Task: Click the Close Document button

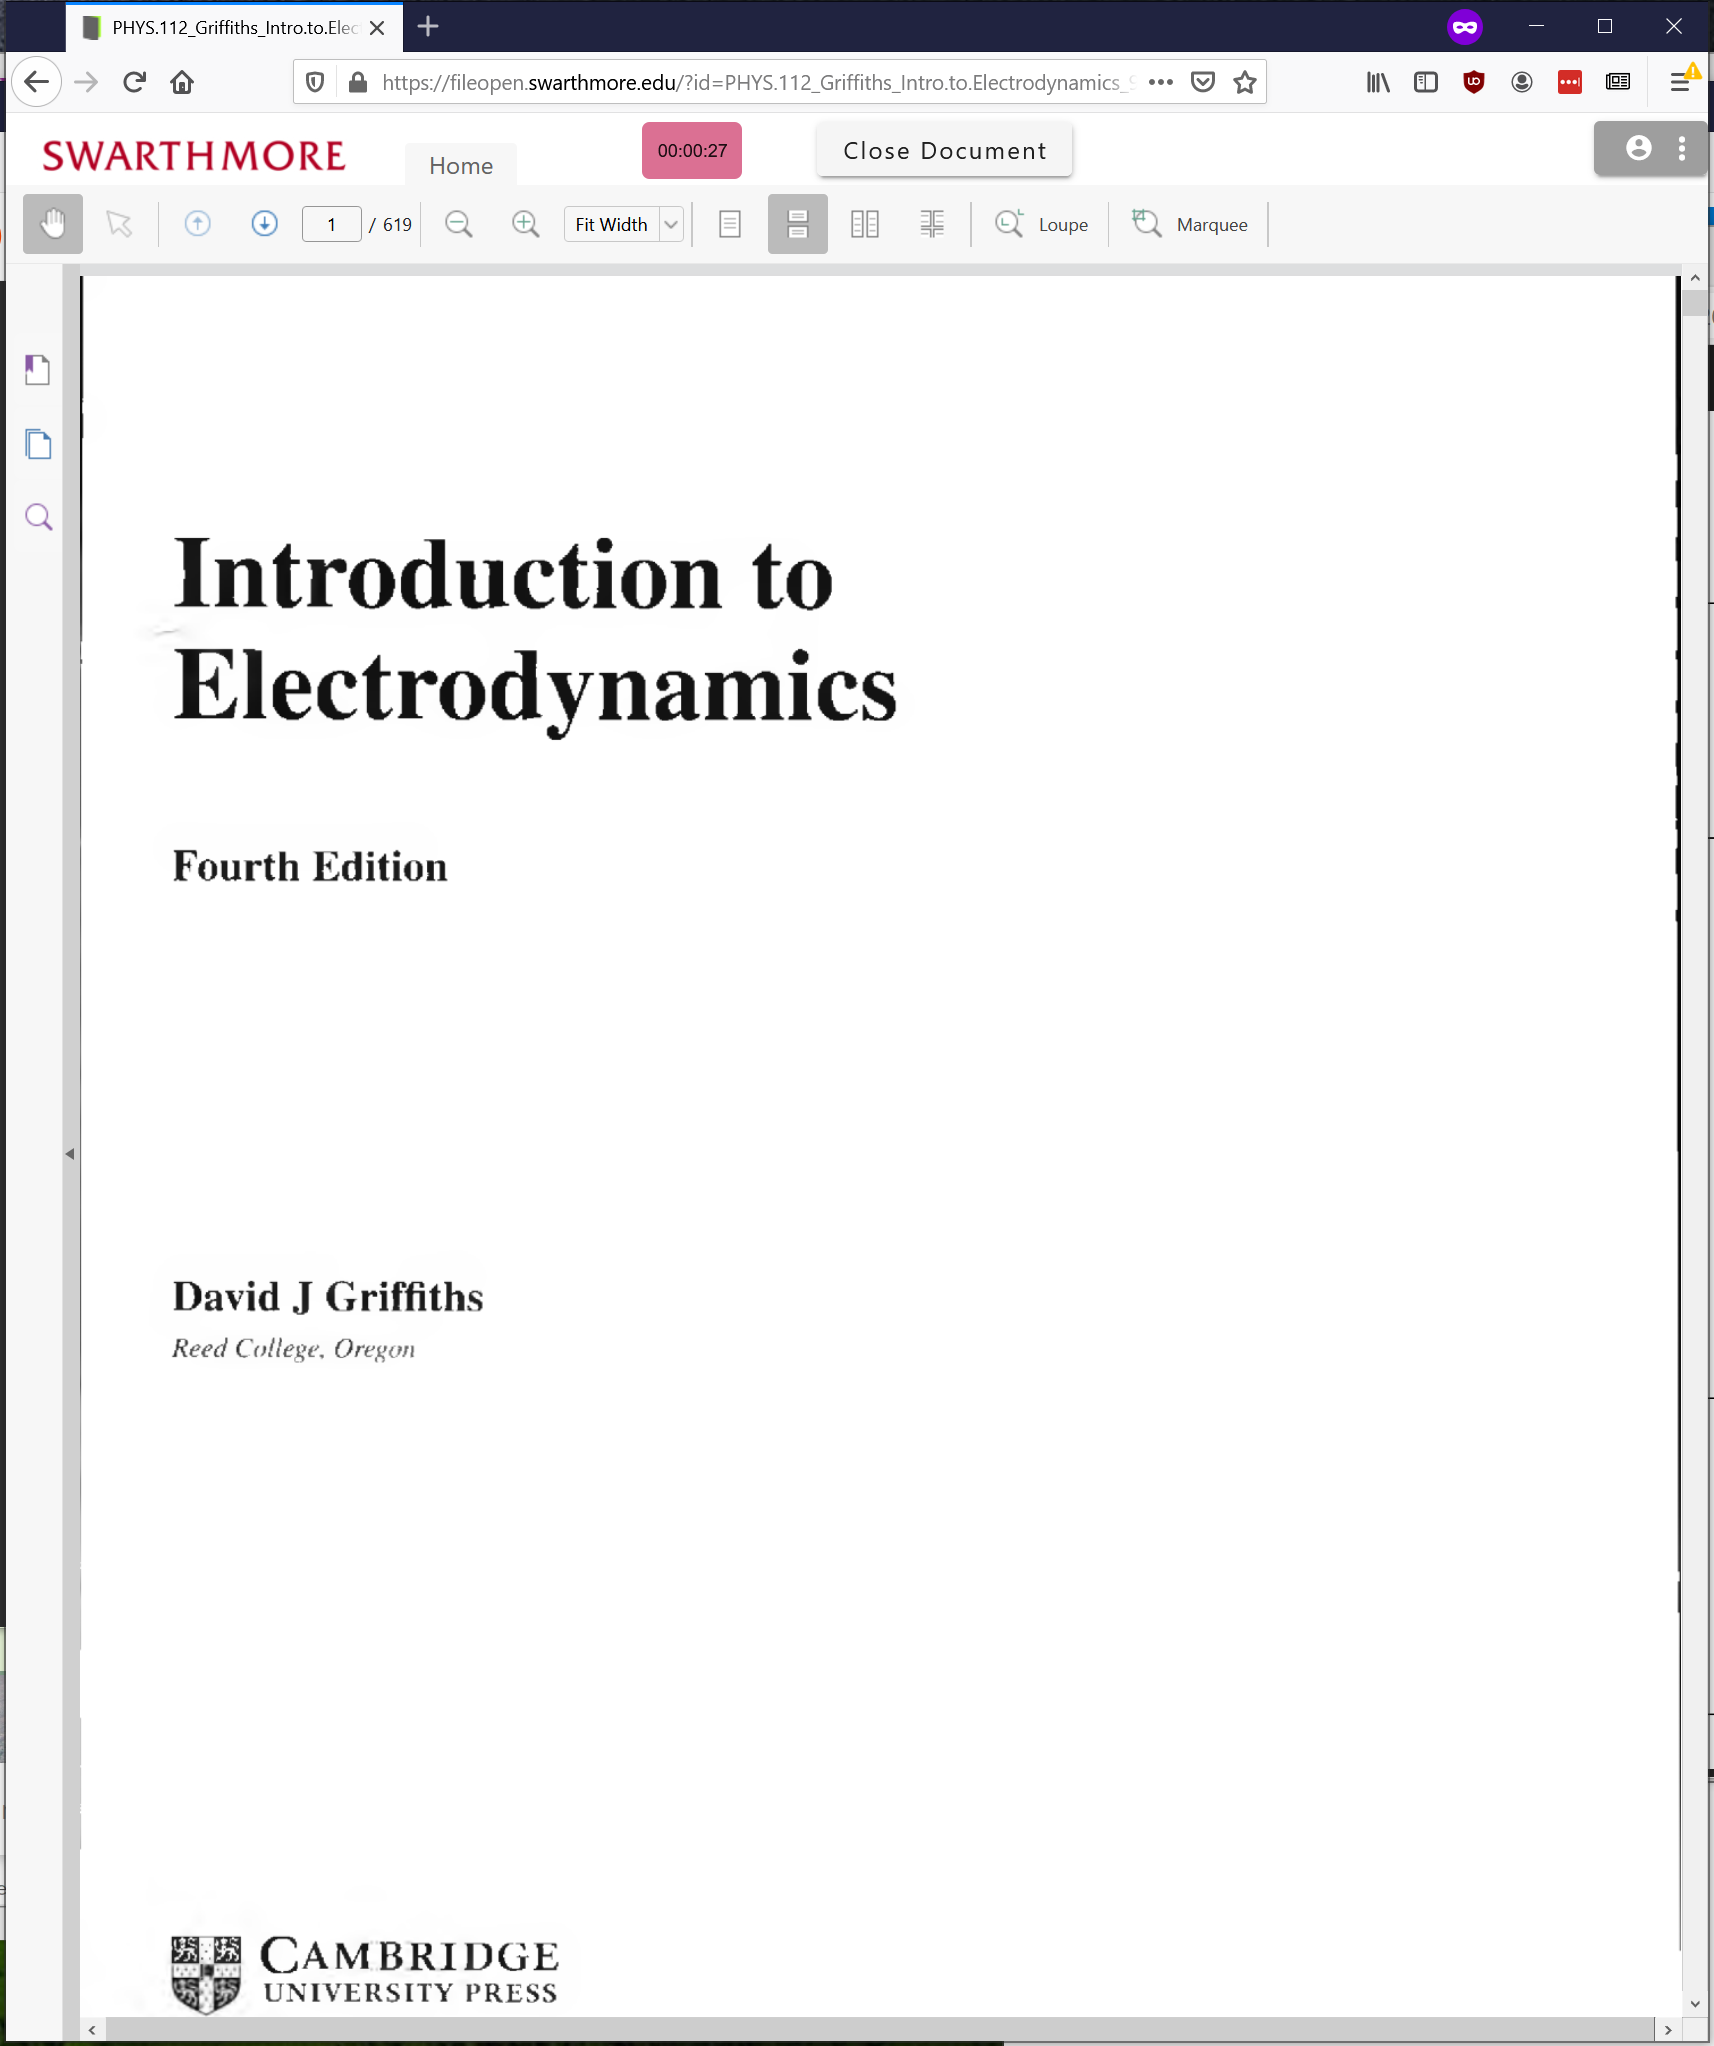Action: point(944,150)
